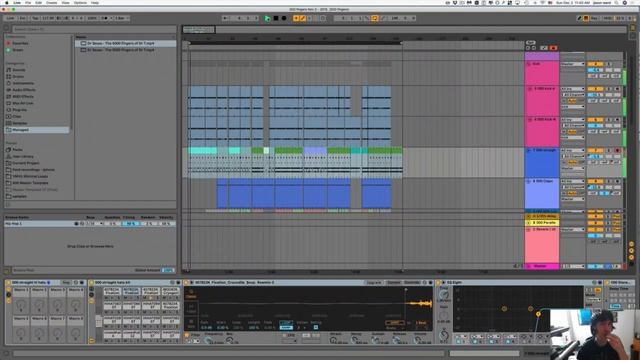The image size is (640, 360).
Task: Fold the 7 000 straight track
Action: pyautogui.click(x=529, y=151)
